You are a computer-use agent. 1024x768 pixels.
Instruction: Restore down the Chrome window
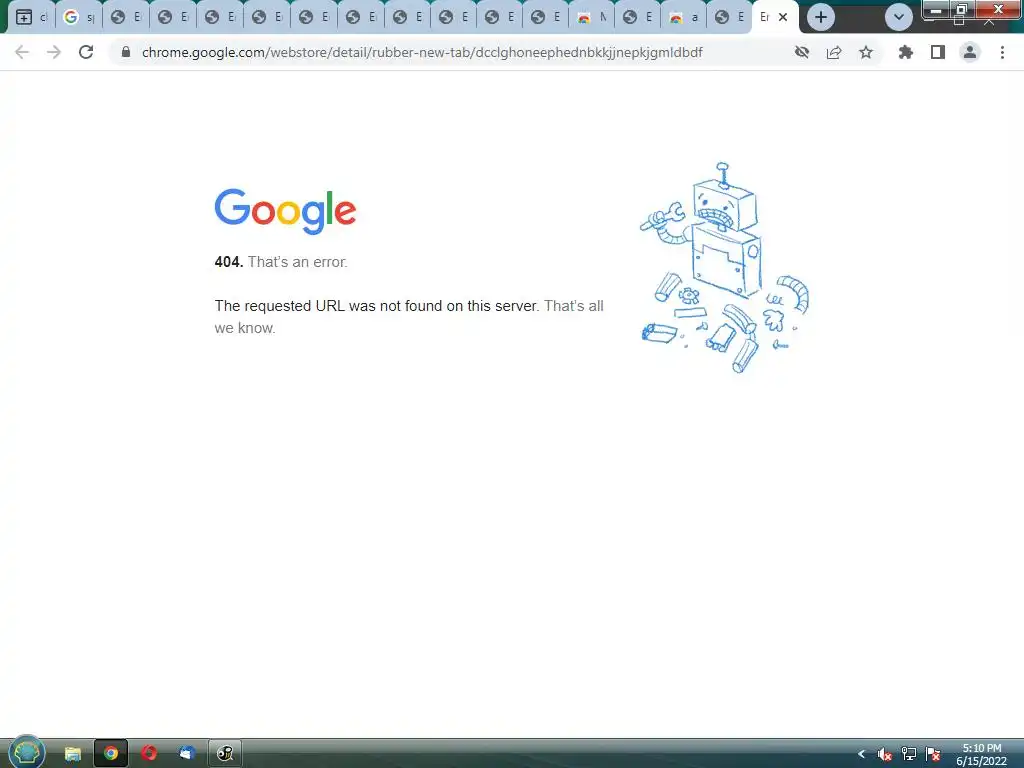tap(962, 10)
